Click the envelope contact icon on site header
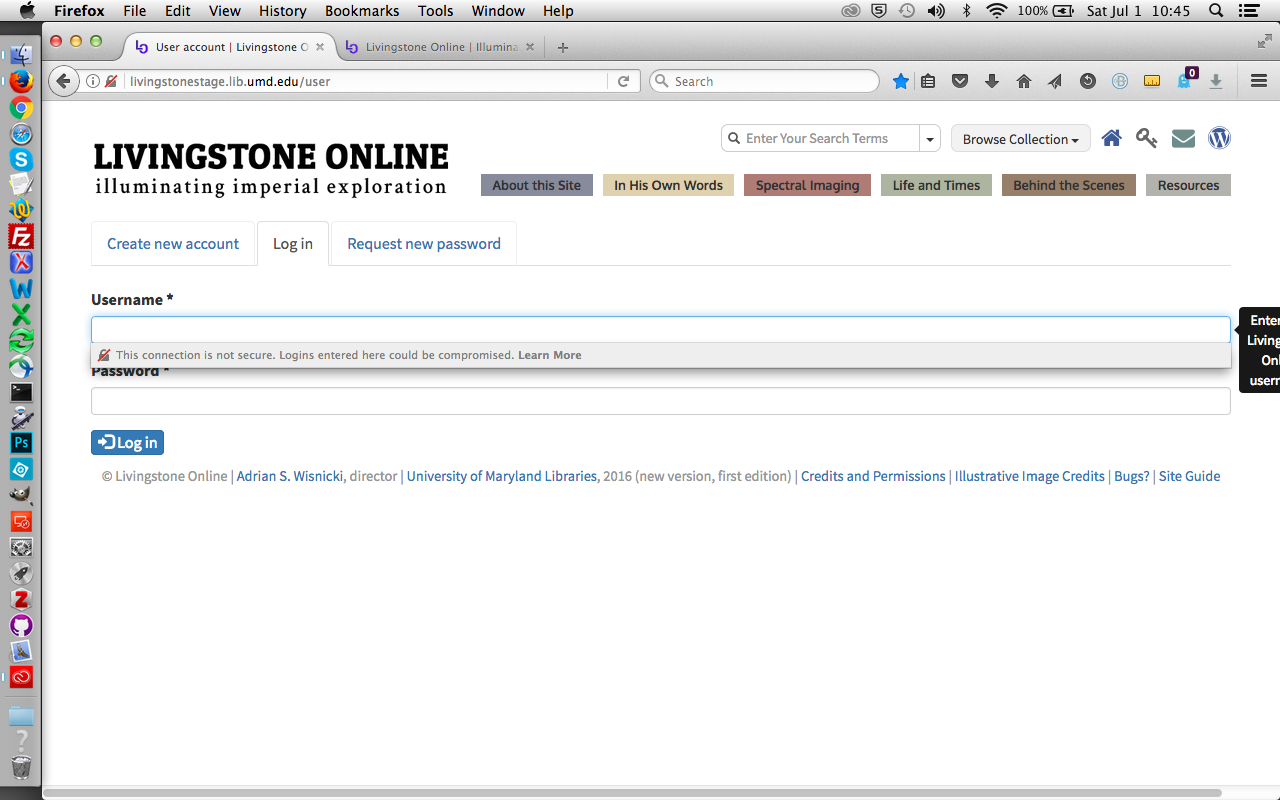The image size is (1280, 800). (1183, 139)
